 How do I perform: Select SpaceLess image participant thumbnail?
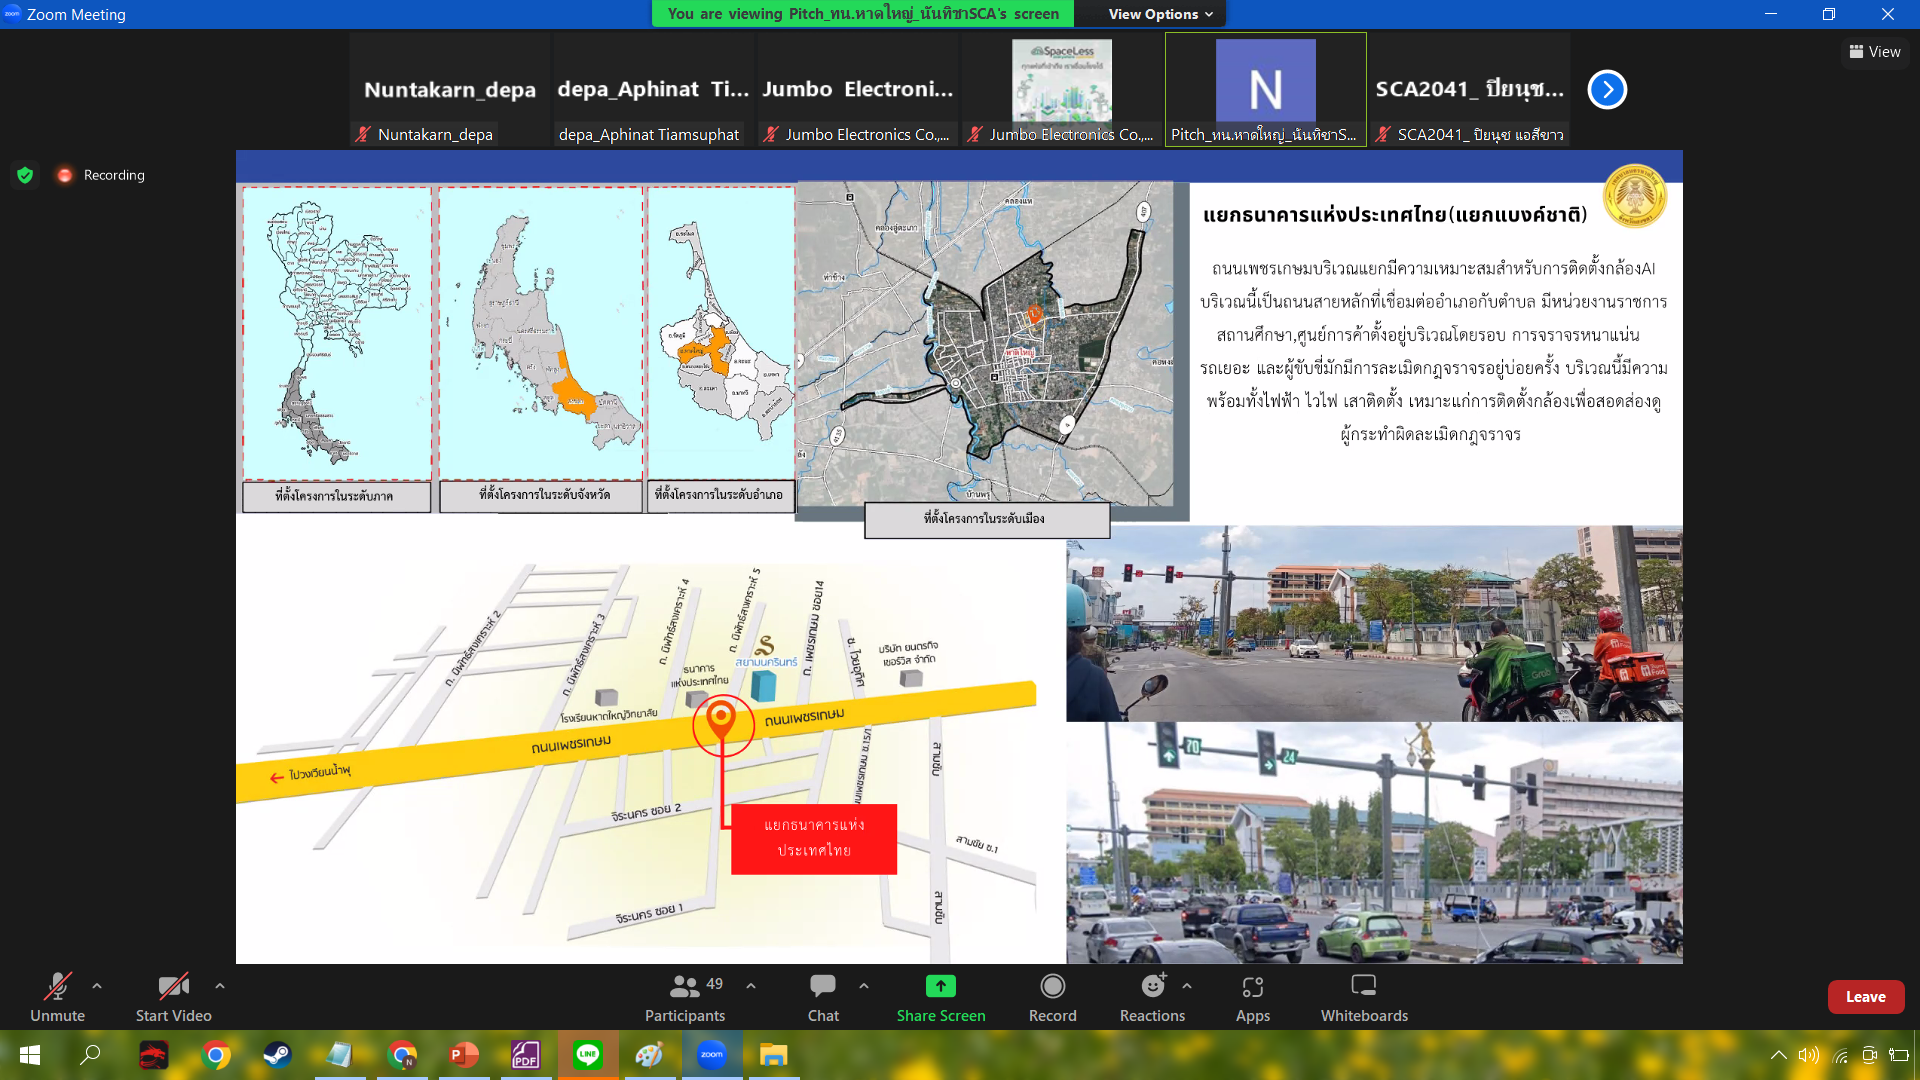tap(1062, 90)
